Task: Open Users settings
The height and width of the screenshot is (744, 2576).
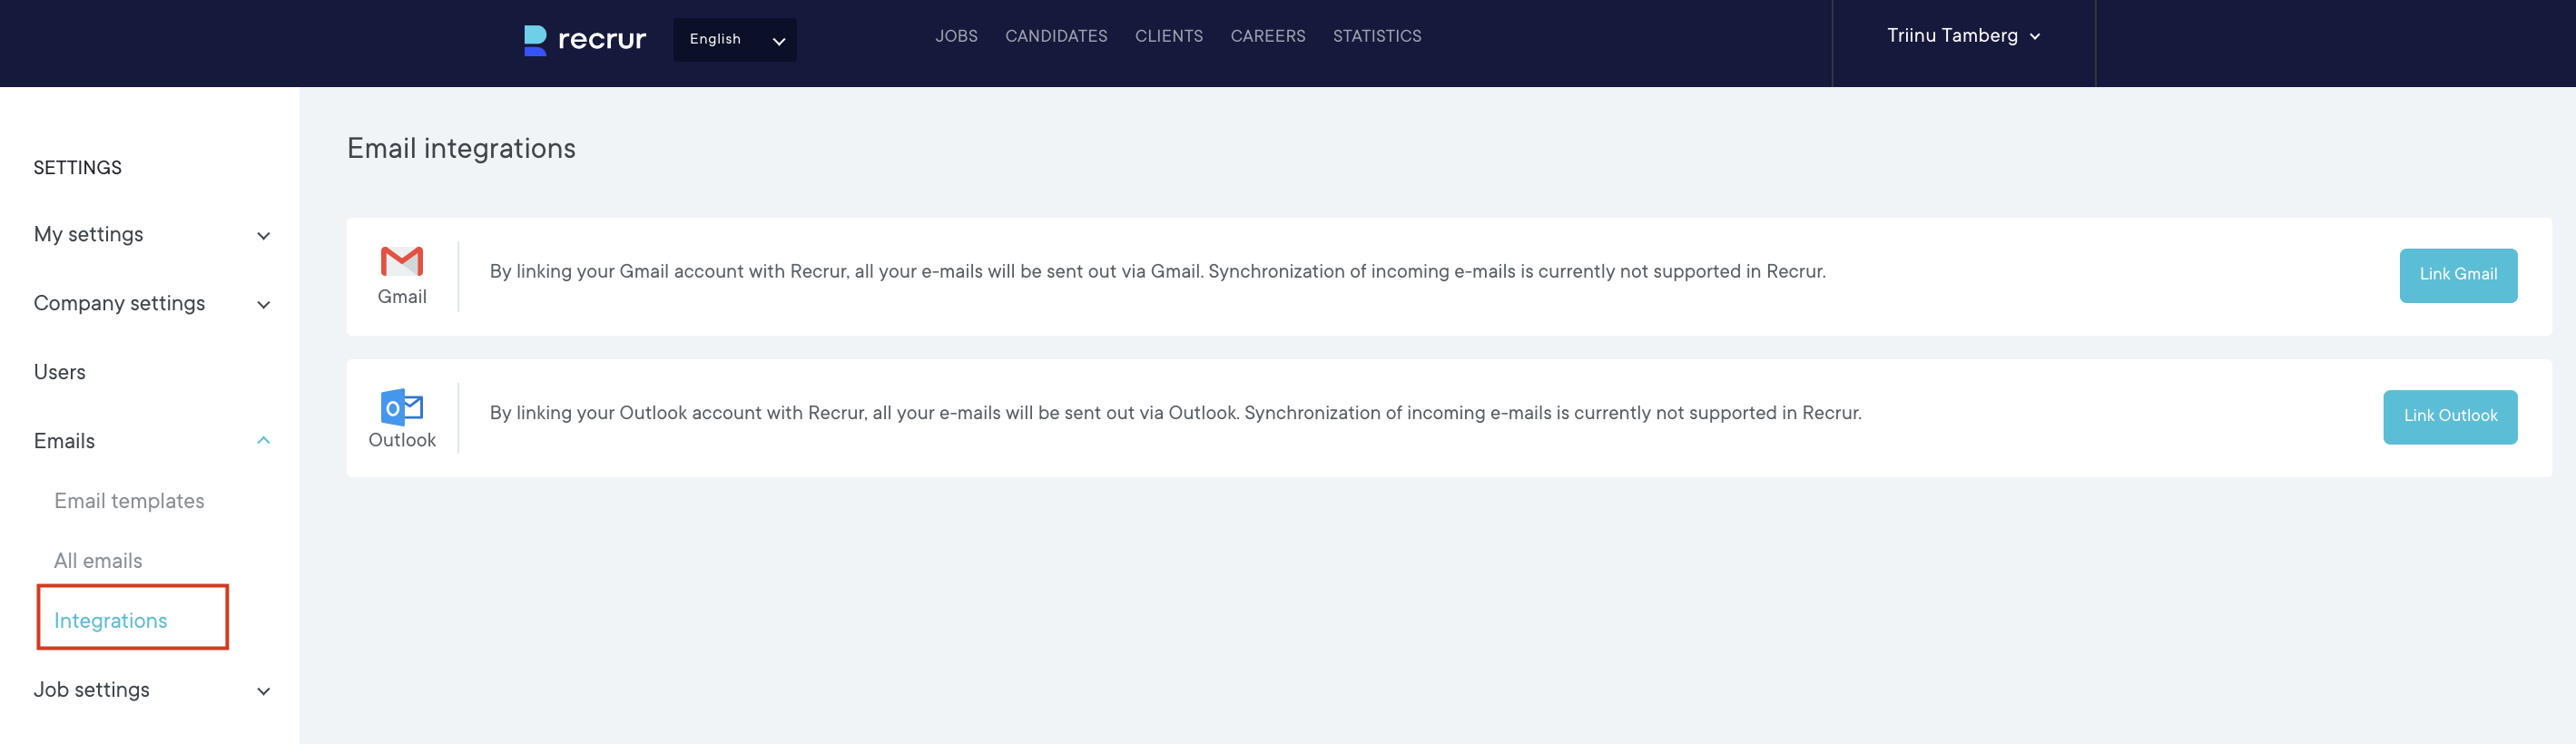Action: point(60,372)
